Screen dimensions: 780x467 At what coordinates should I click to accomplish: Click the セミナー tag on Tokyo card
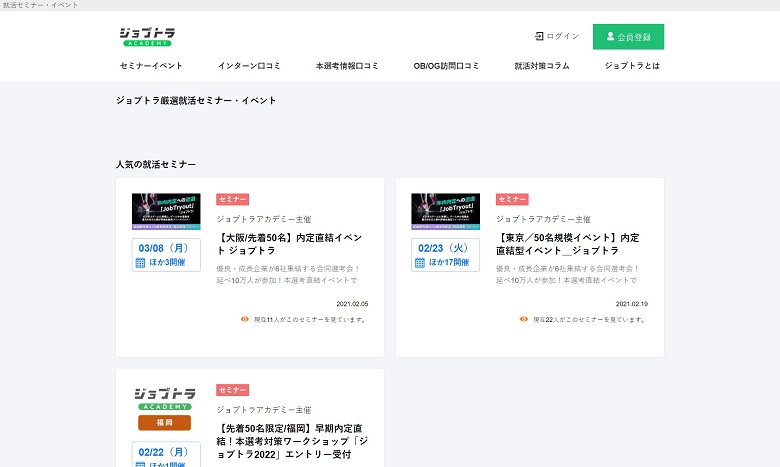[512, 199]
